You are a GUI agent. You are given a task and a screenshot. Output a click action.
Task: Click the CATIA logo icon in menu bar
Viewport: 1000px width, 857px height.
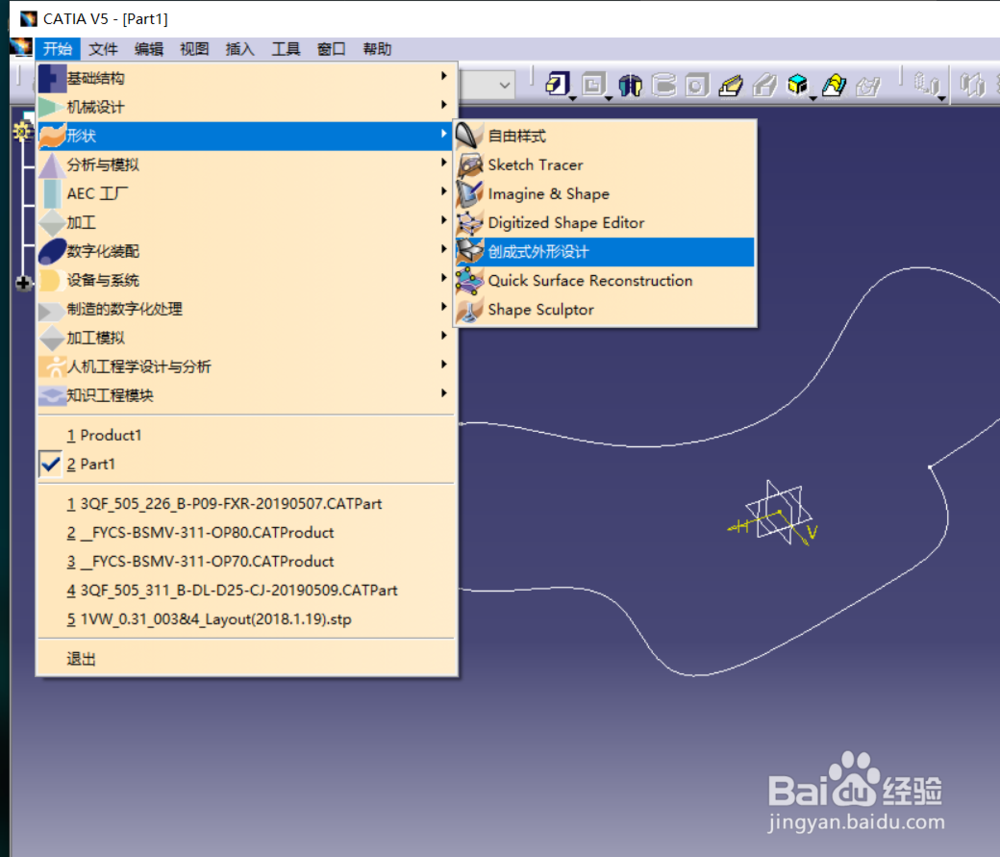21,47
